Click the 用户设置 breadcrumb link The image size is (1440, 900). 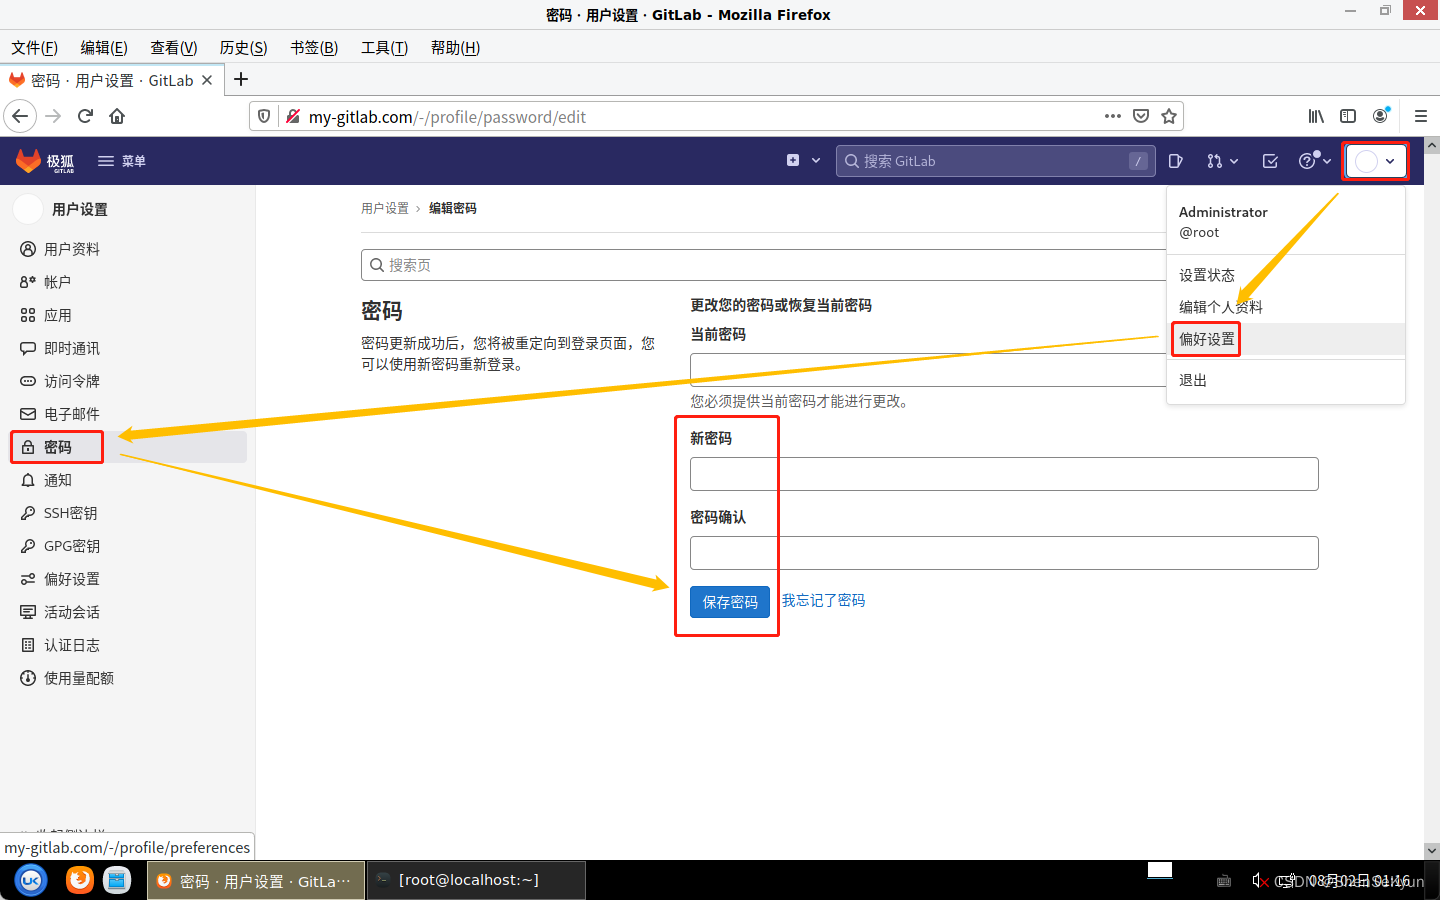(x=385, y=208)
